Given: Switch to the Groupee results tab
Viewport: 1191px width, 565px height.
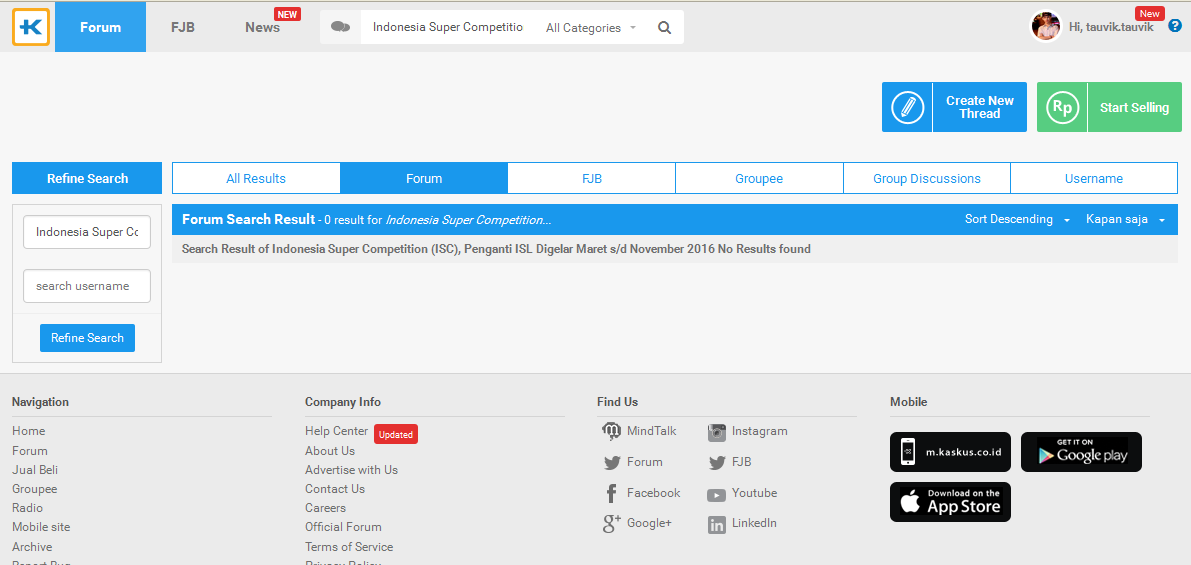Looking at the screenshot, I should tap(759, 178).
